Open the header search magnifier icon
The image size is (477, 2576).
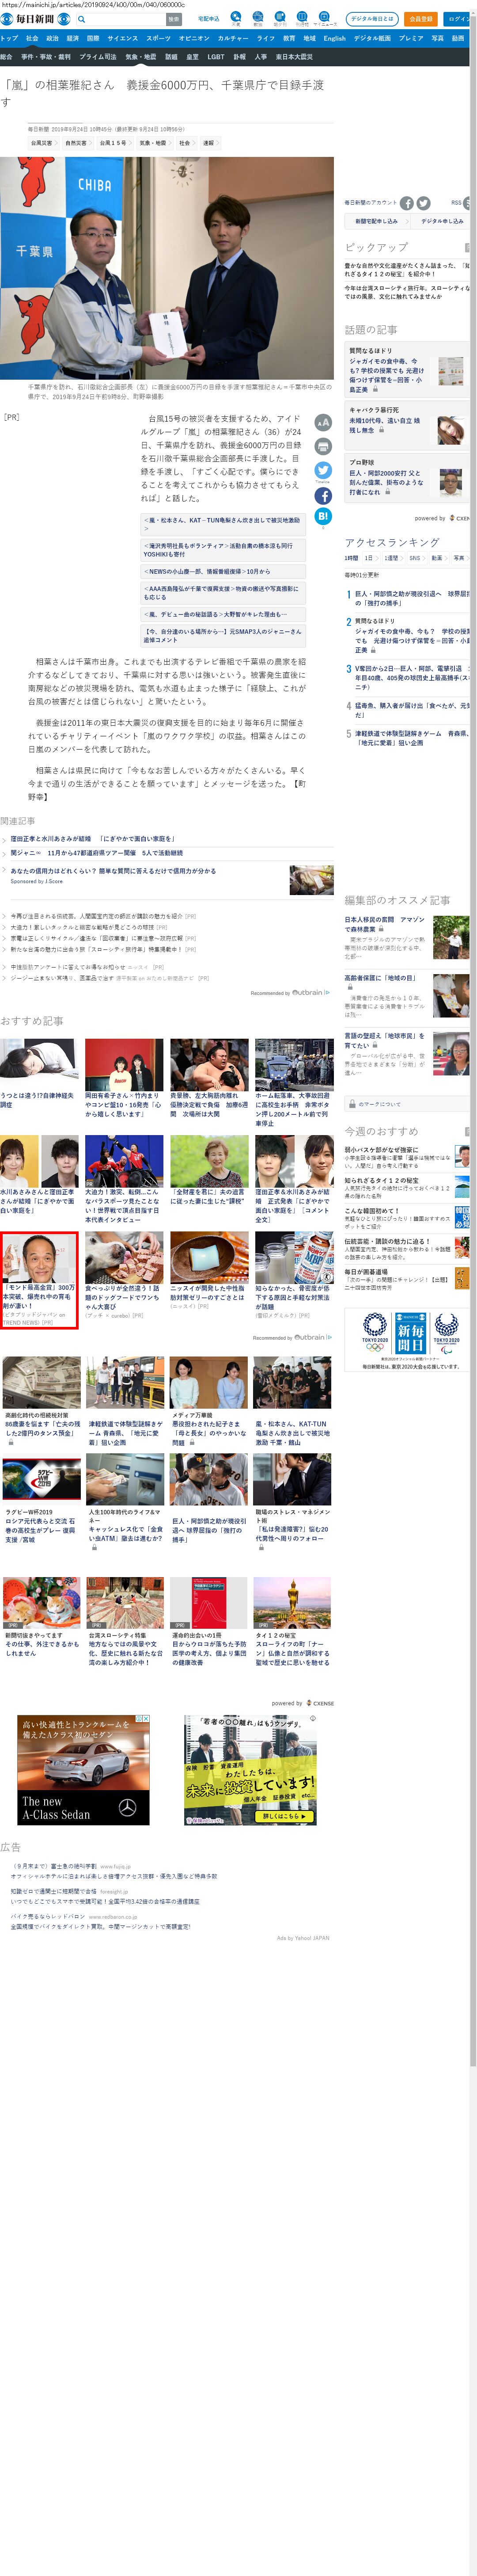pos(82,19)
